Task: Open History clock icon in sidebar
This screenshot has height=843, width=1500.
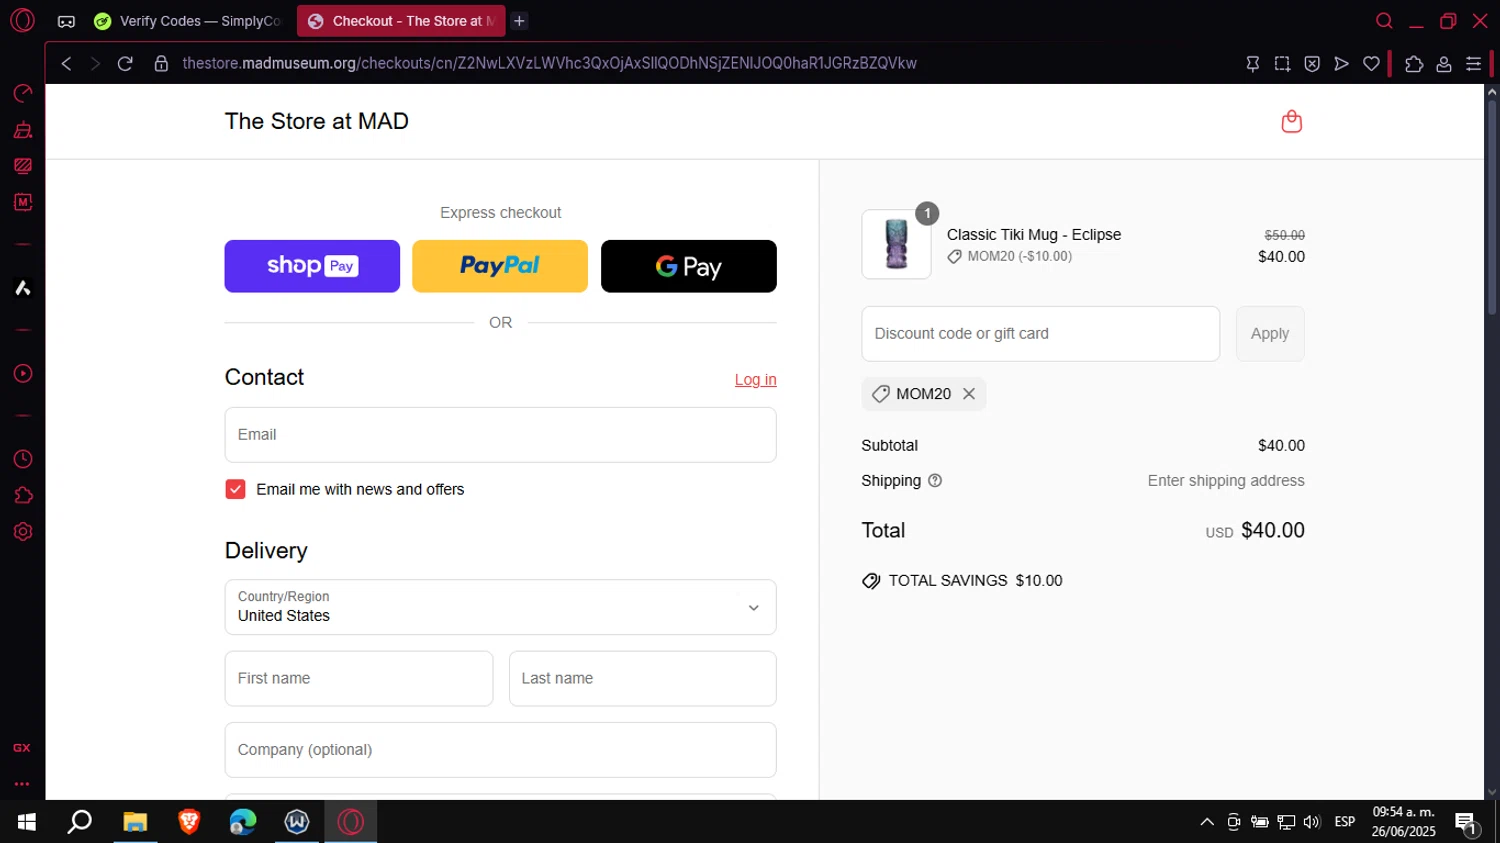Action: (22, 459)
